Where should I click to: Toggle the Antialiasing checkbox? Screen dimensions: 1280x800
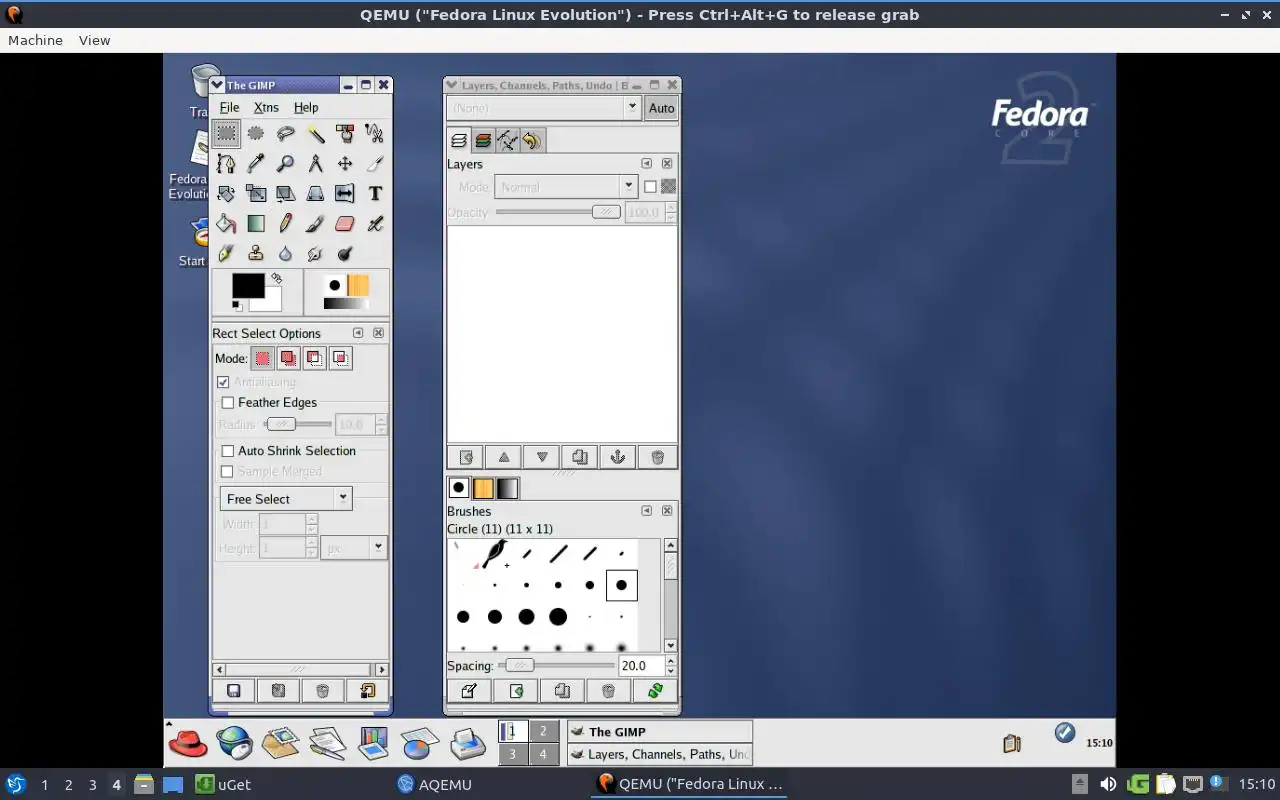coord(224,382)
